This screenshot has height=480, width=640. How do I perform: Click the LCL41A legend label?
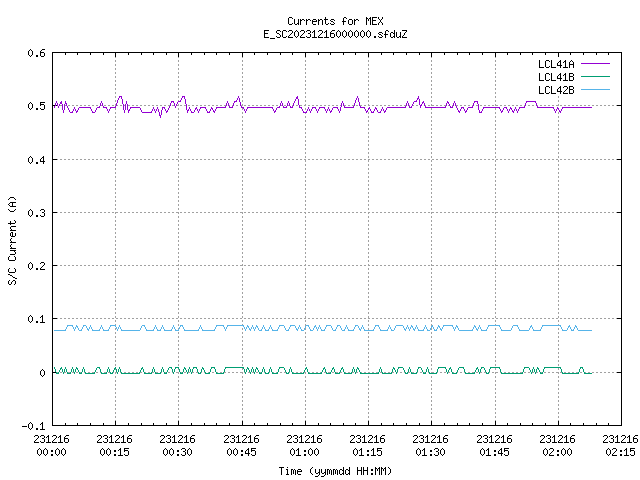click(x=556, y=64)
